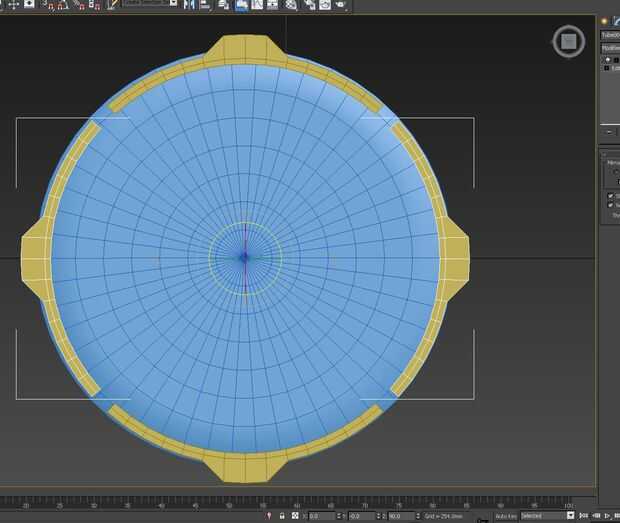Open the Align tool
Screen dimensions: 620x523
204,5
